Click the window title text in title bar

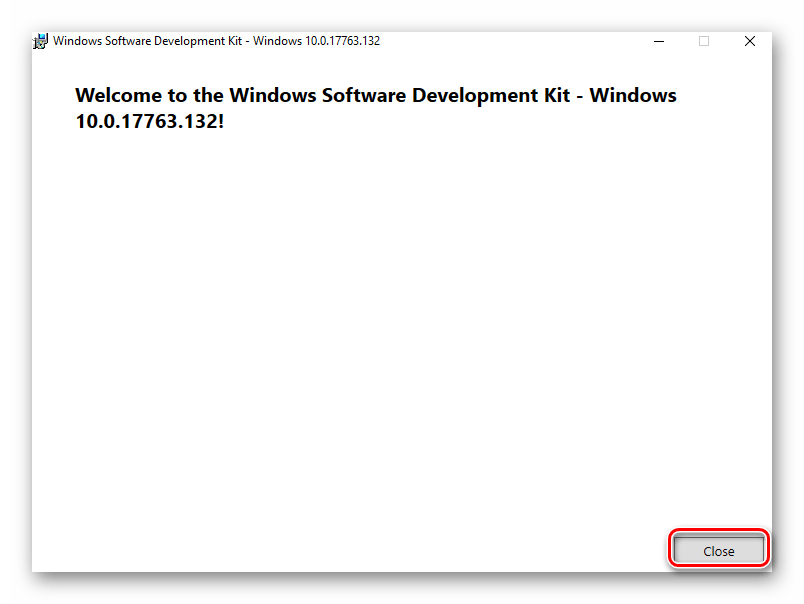coord(215,42)
